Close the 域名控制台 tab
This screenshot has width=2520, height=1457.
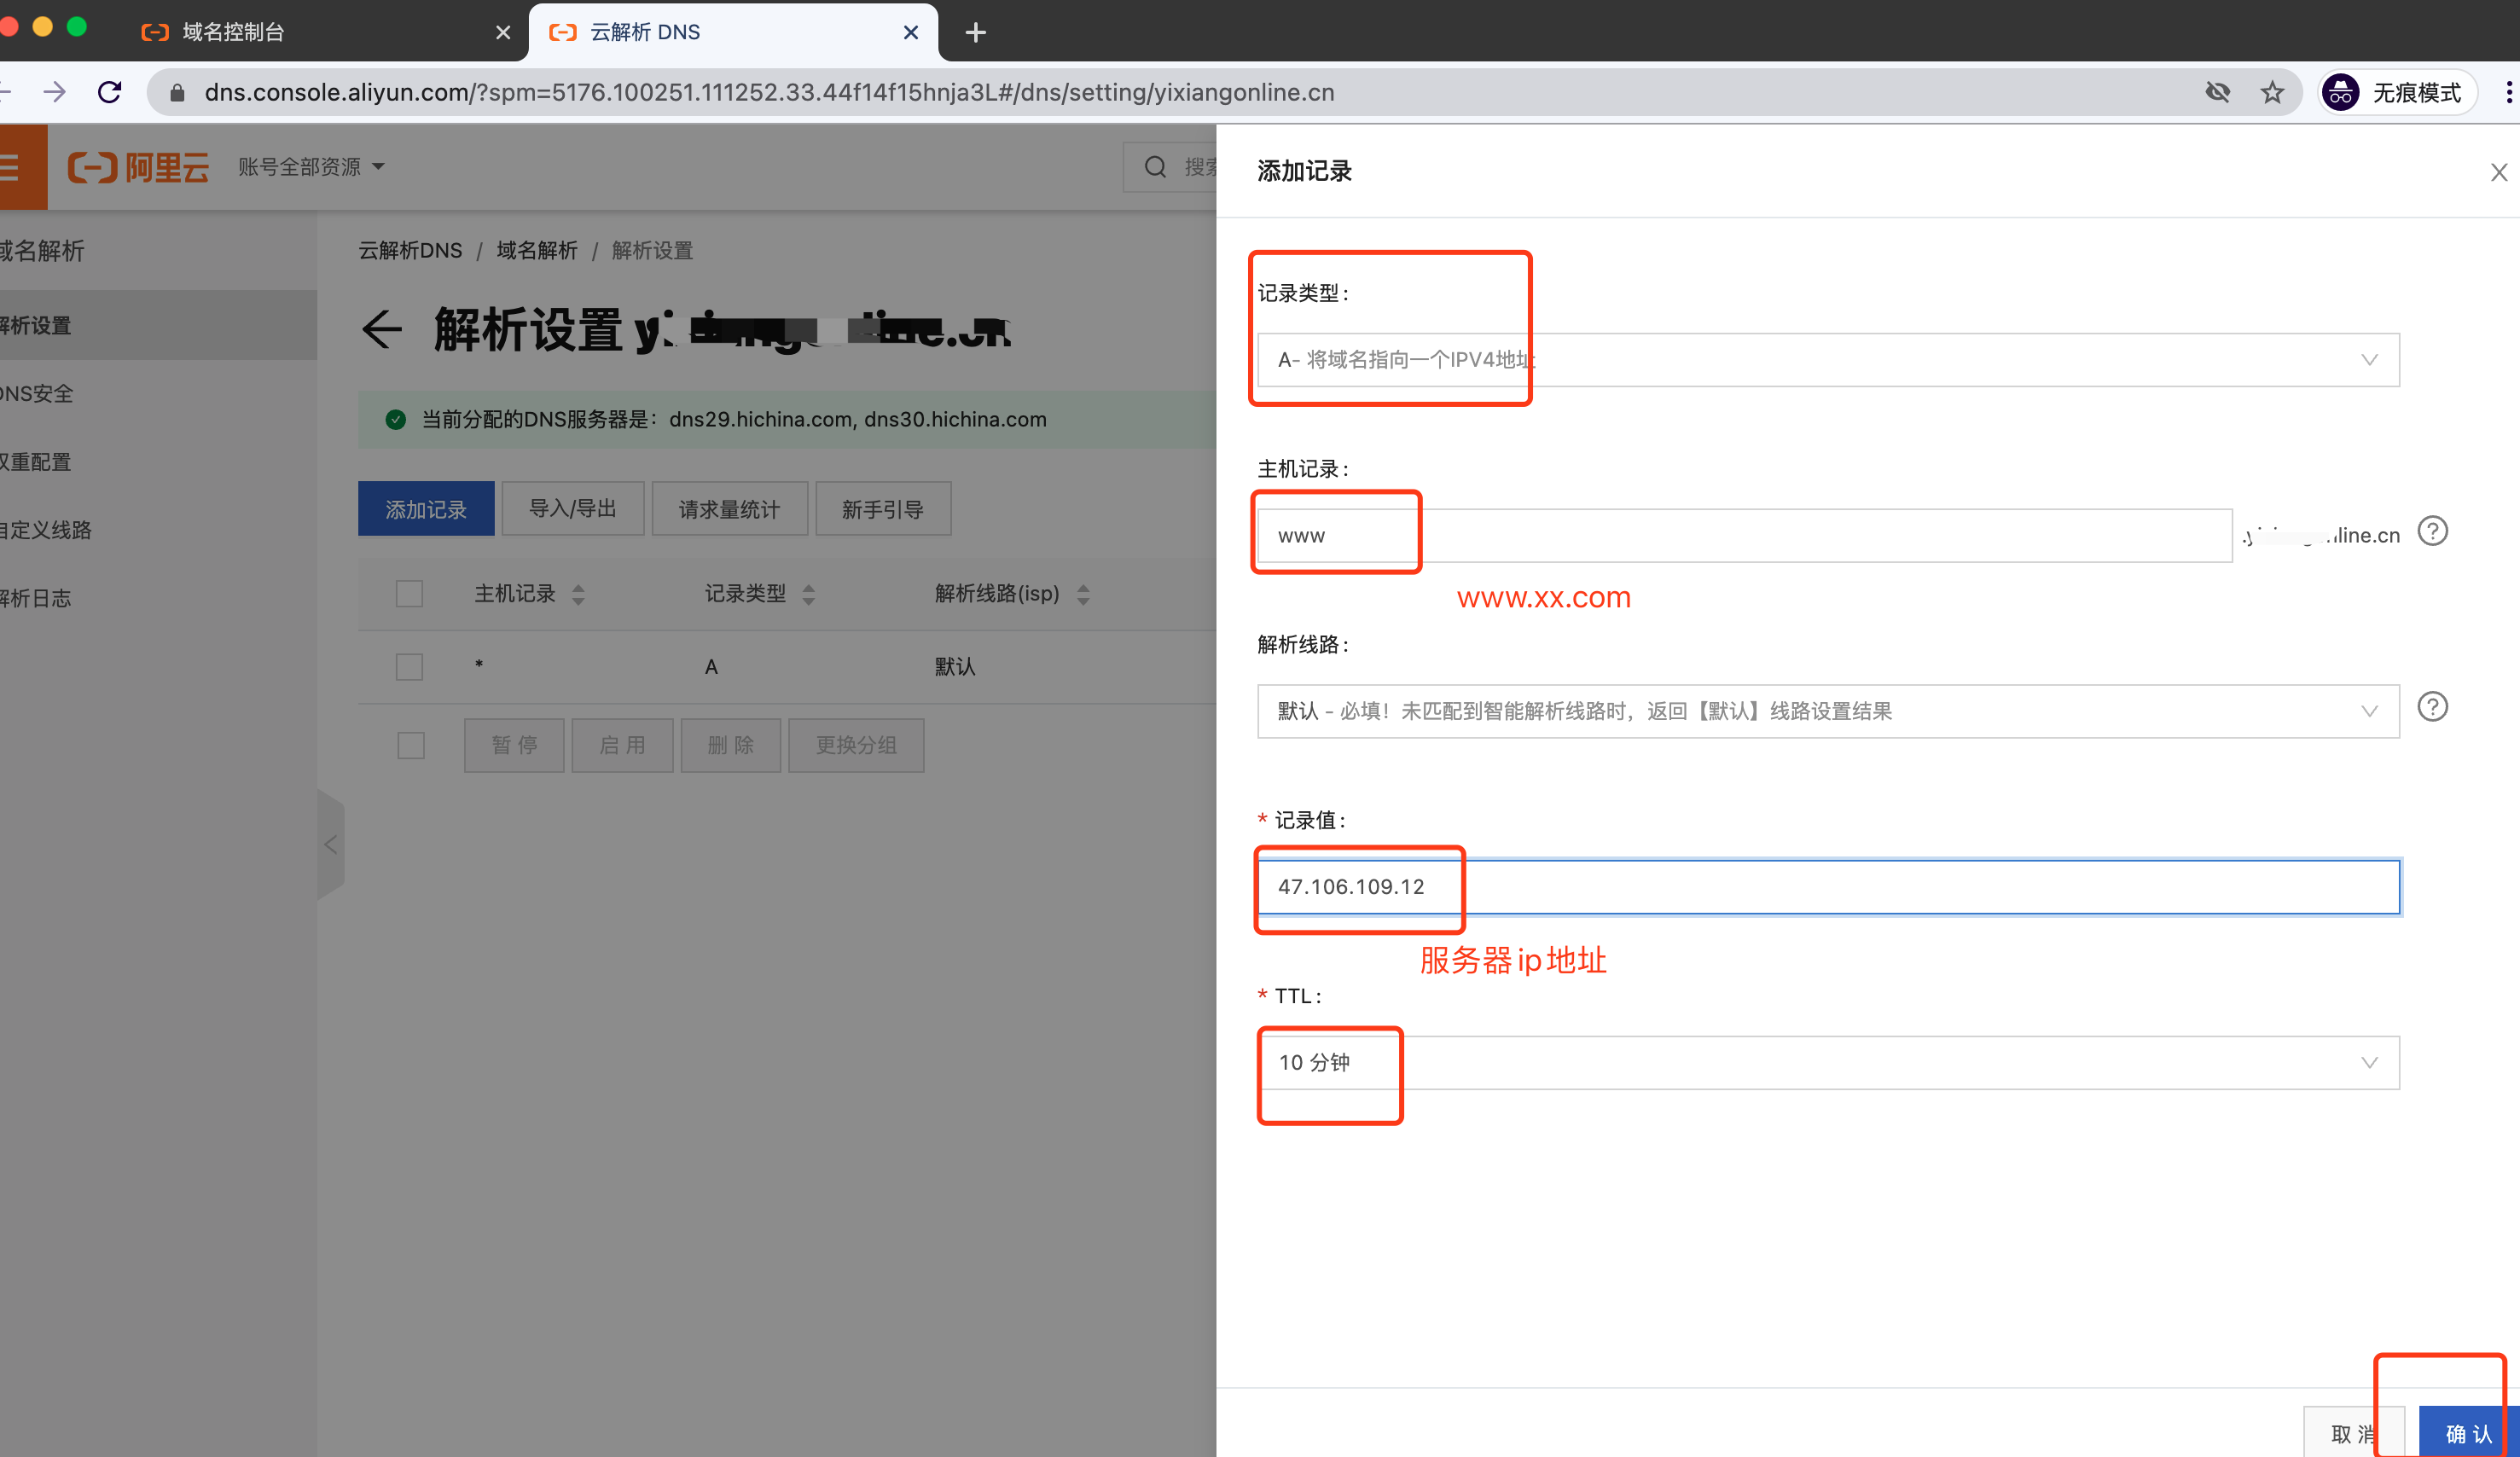click(x=503, y=32)
